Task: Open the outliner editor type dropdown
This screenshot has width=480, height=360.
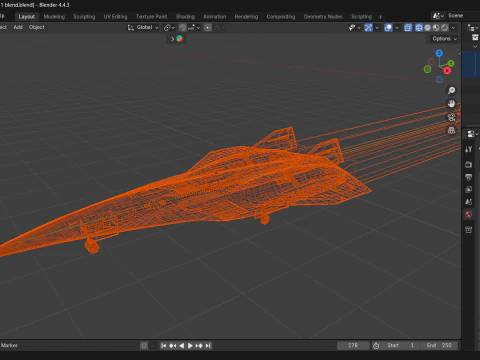Action: [472, 28]
